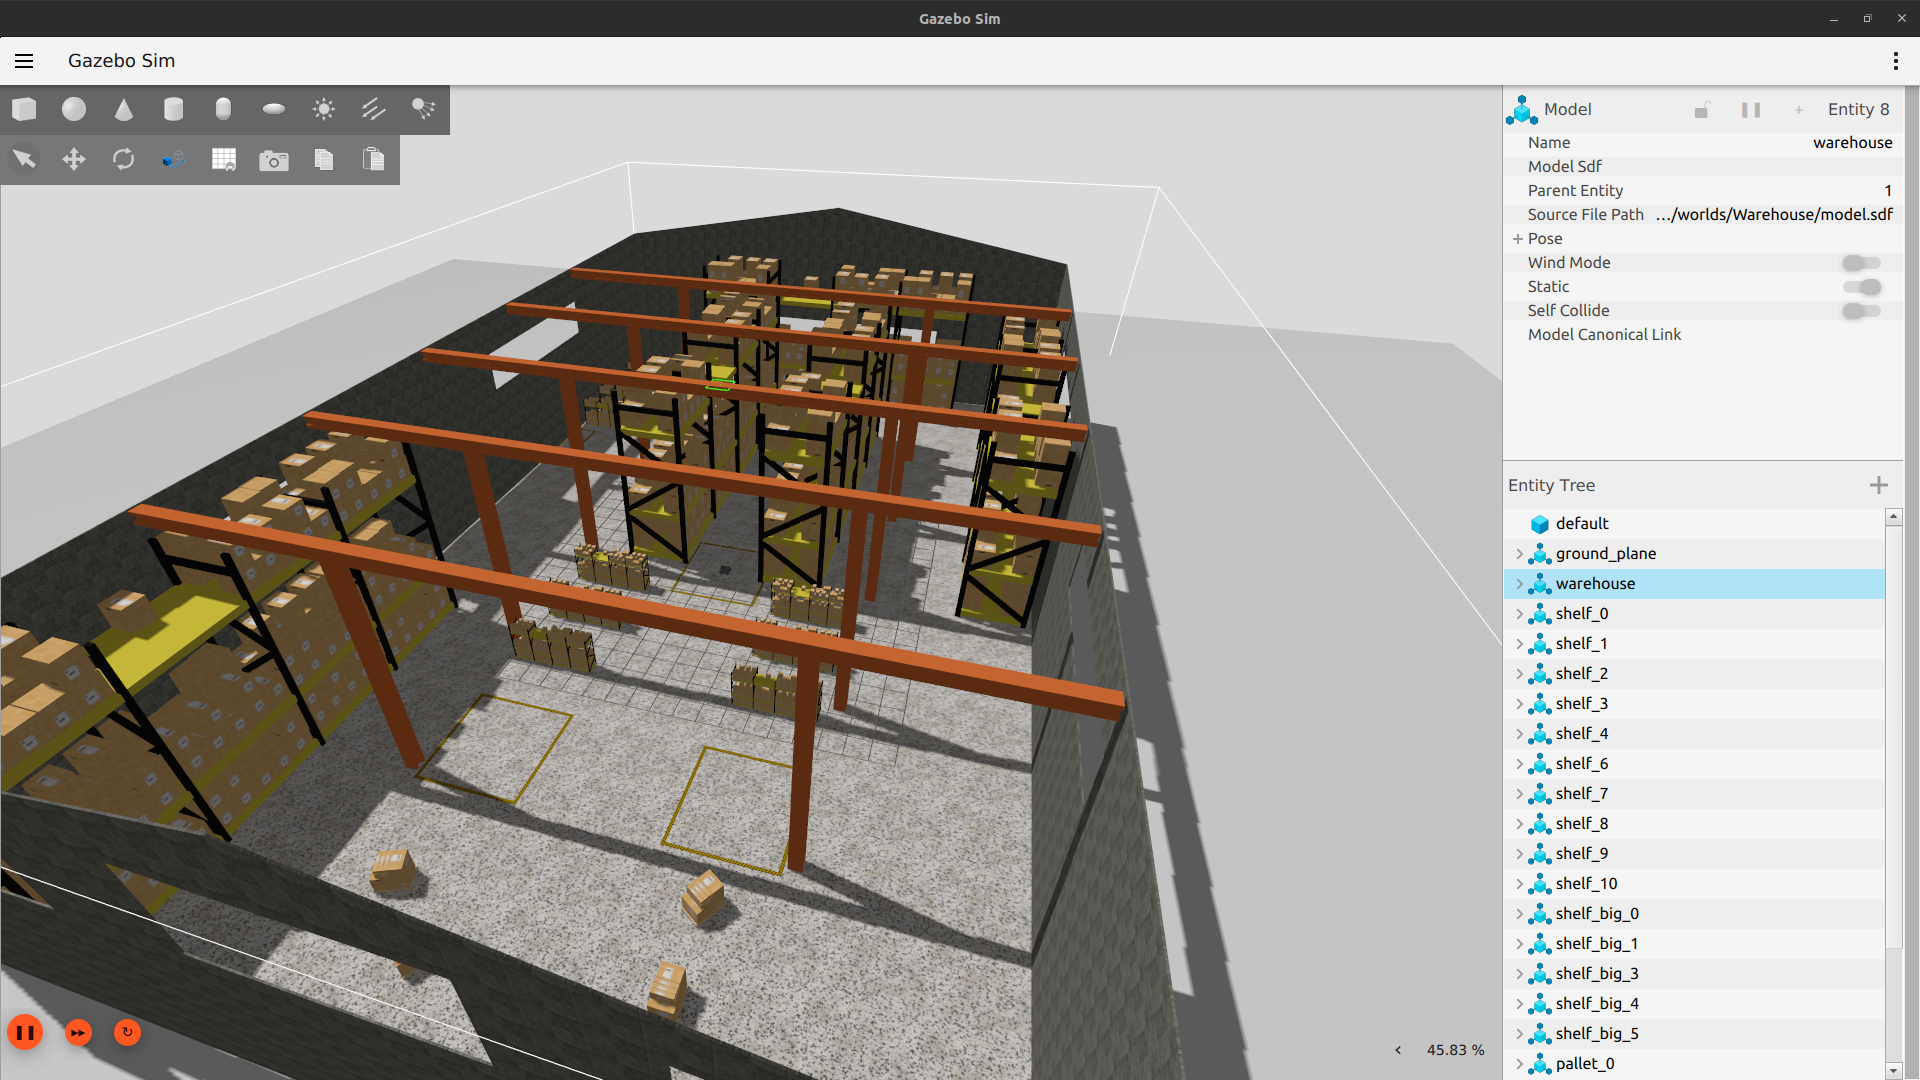The image size is (1920, 1080).
Task: Insert a cylinder shape
Action: click(174, 109)
